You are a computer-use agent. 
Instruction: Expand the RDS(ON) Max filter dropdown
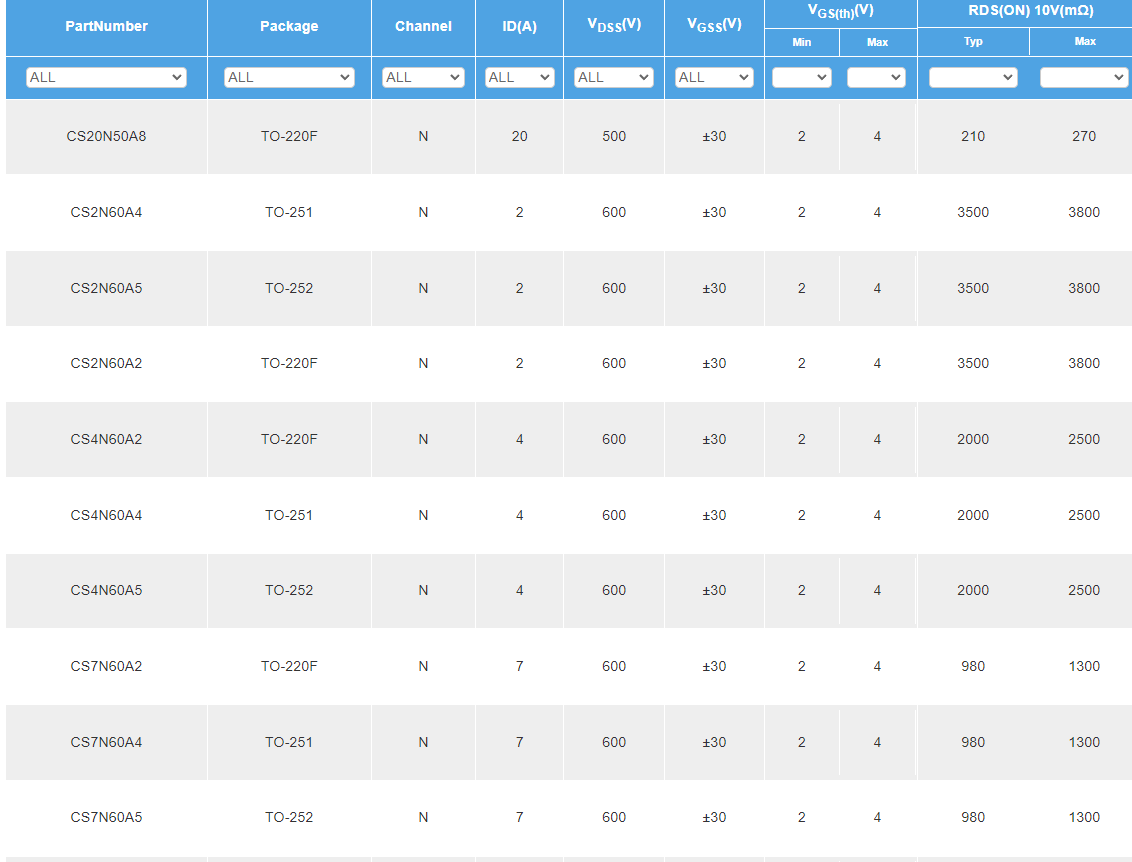pyautogui.click(x=1084, y=77)
